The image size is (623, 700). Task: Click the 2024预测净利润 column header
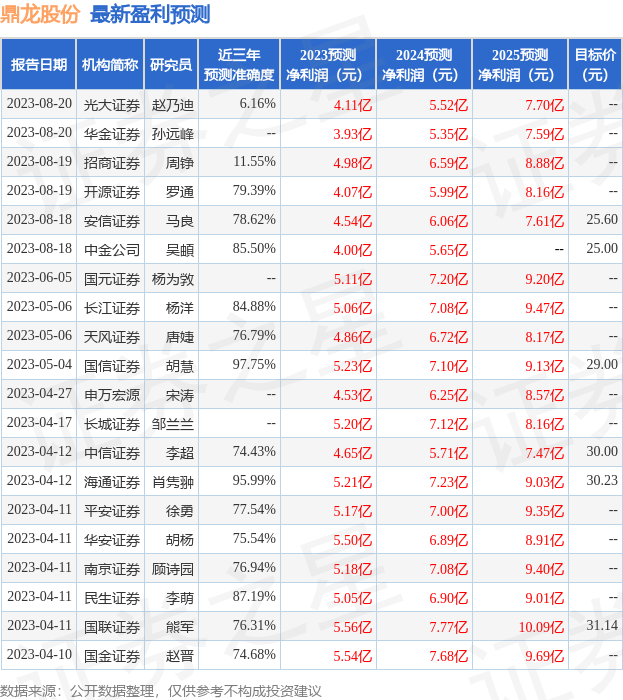coord(424,64)
